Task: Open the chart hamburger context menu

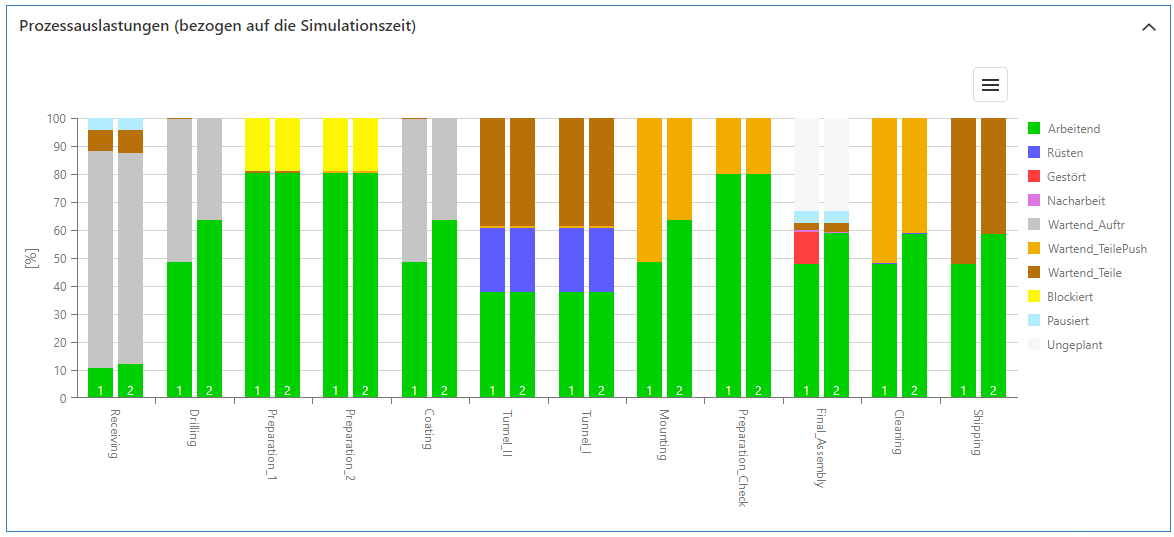Action: tap(990, 85)
